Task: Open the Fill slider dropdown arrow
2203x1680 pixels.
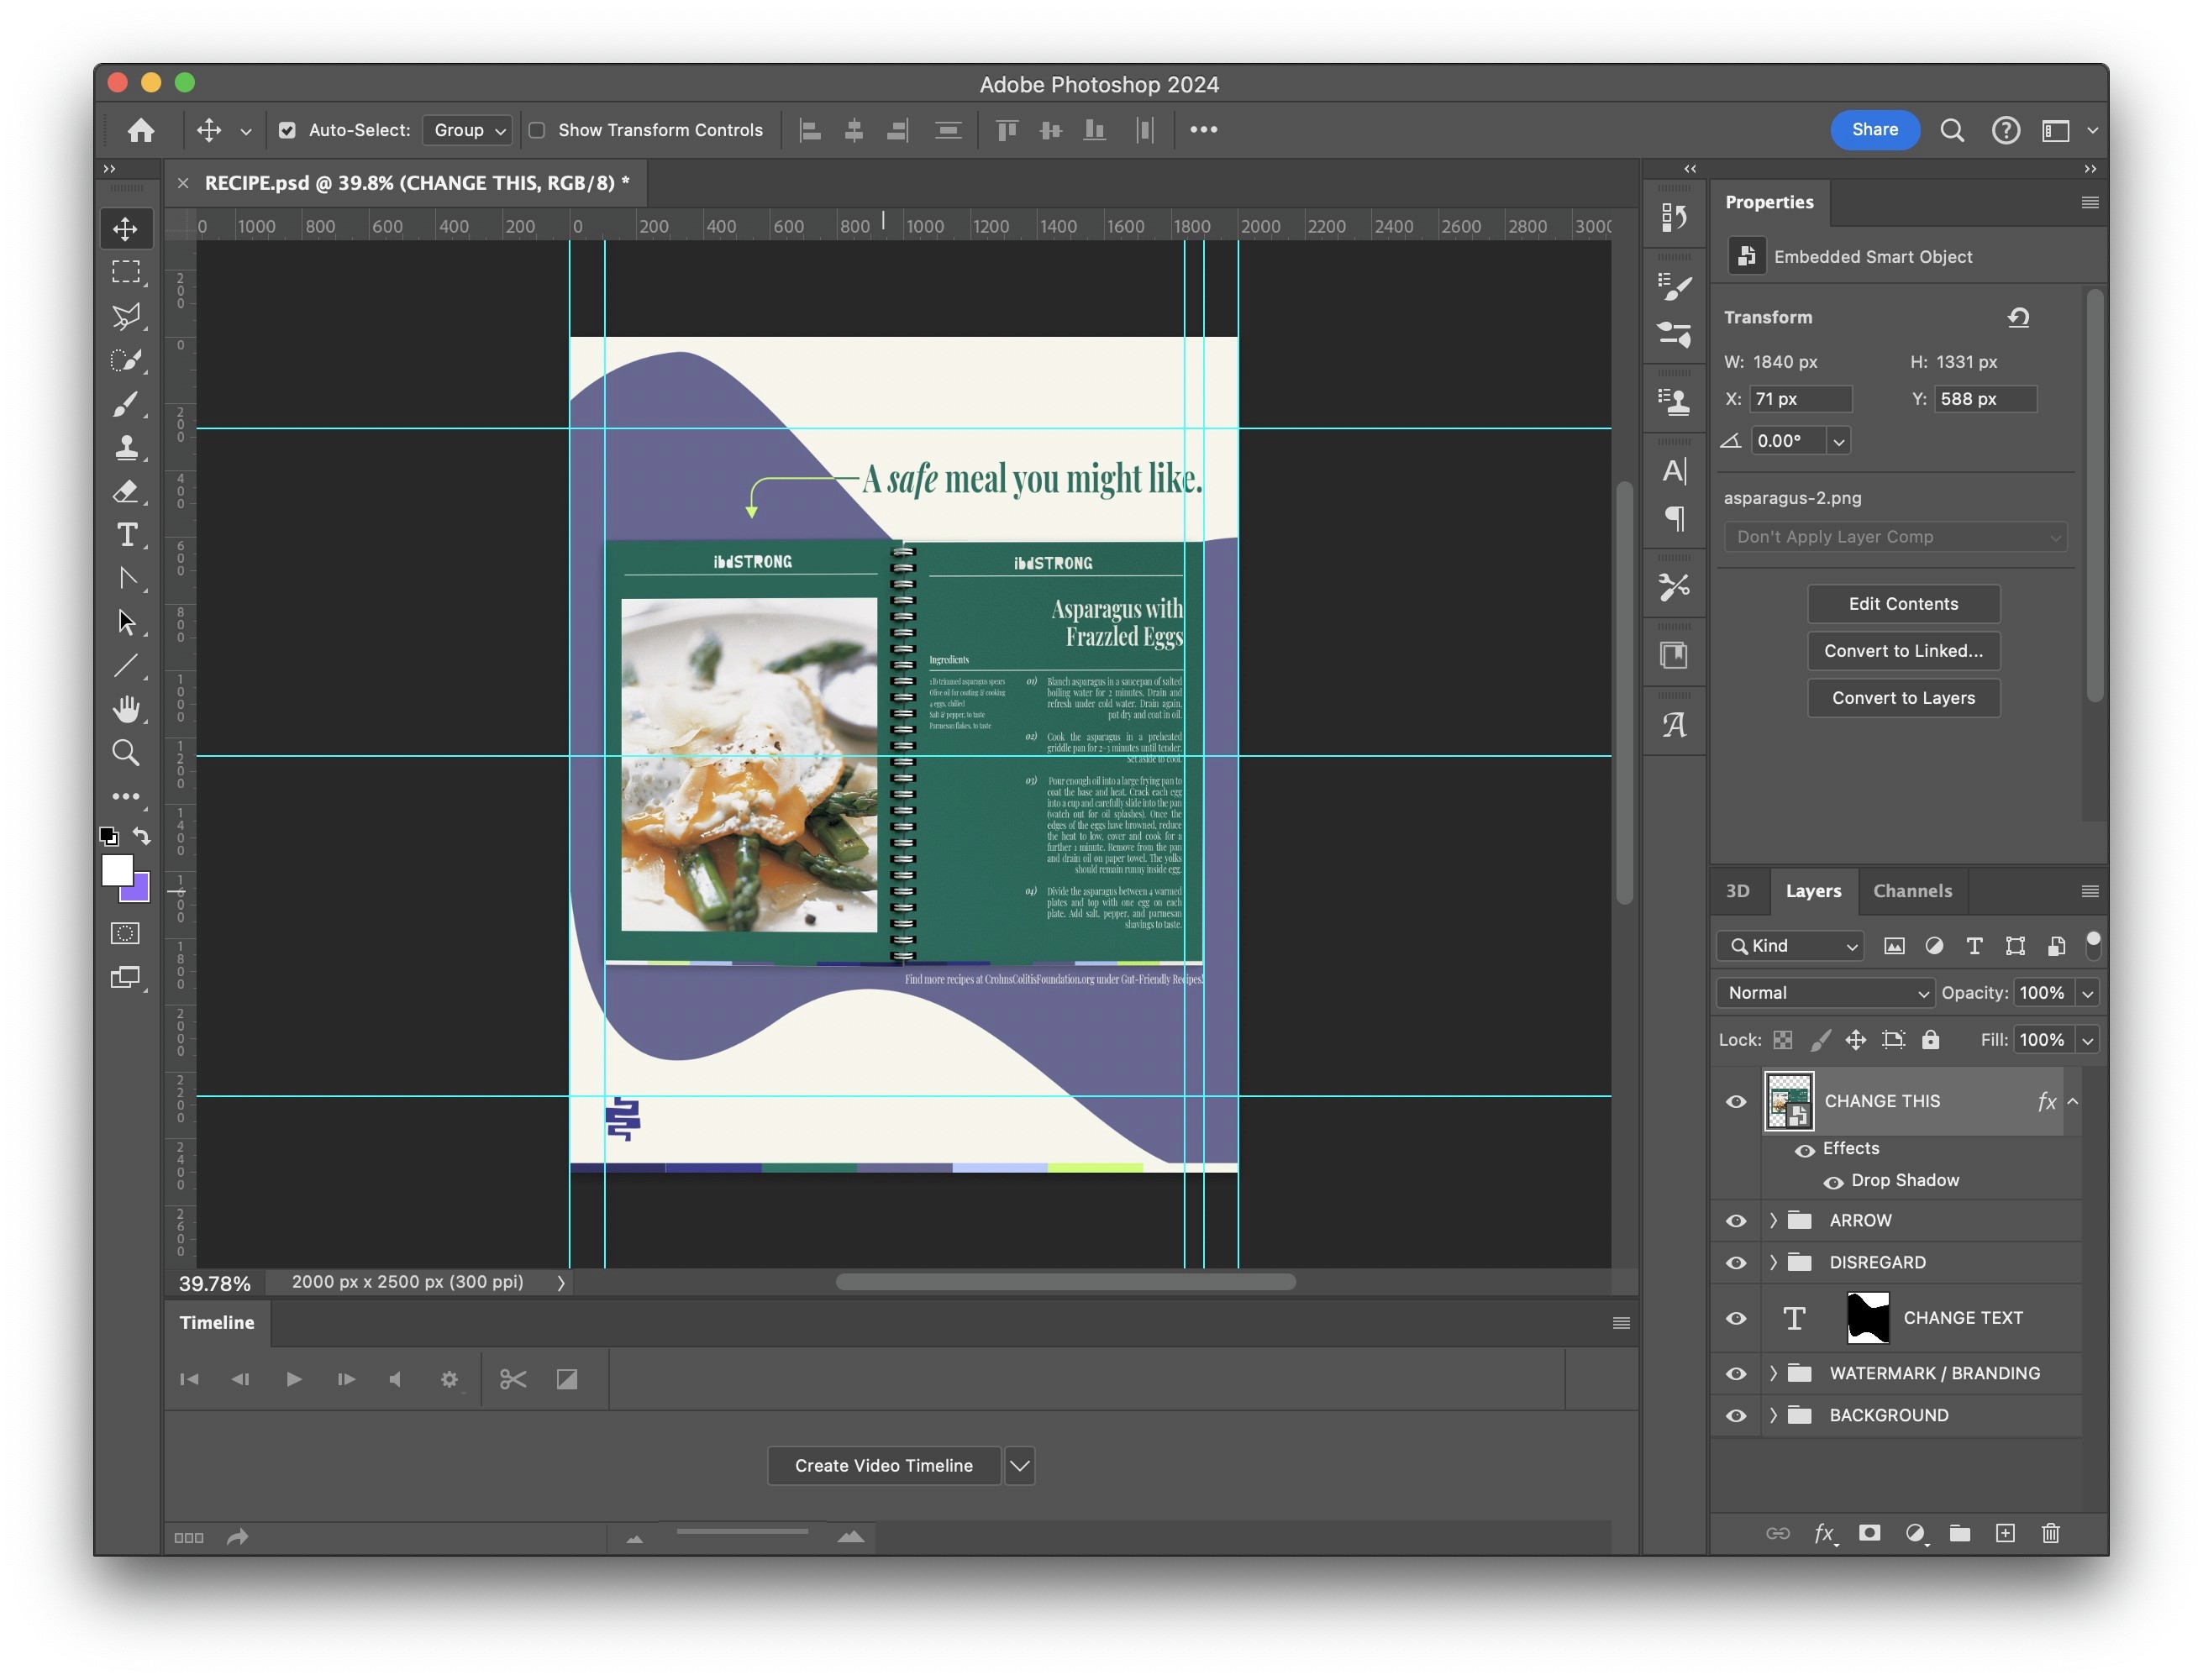Action: pos(2087,1040)
